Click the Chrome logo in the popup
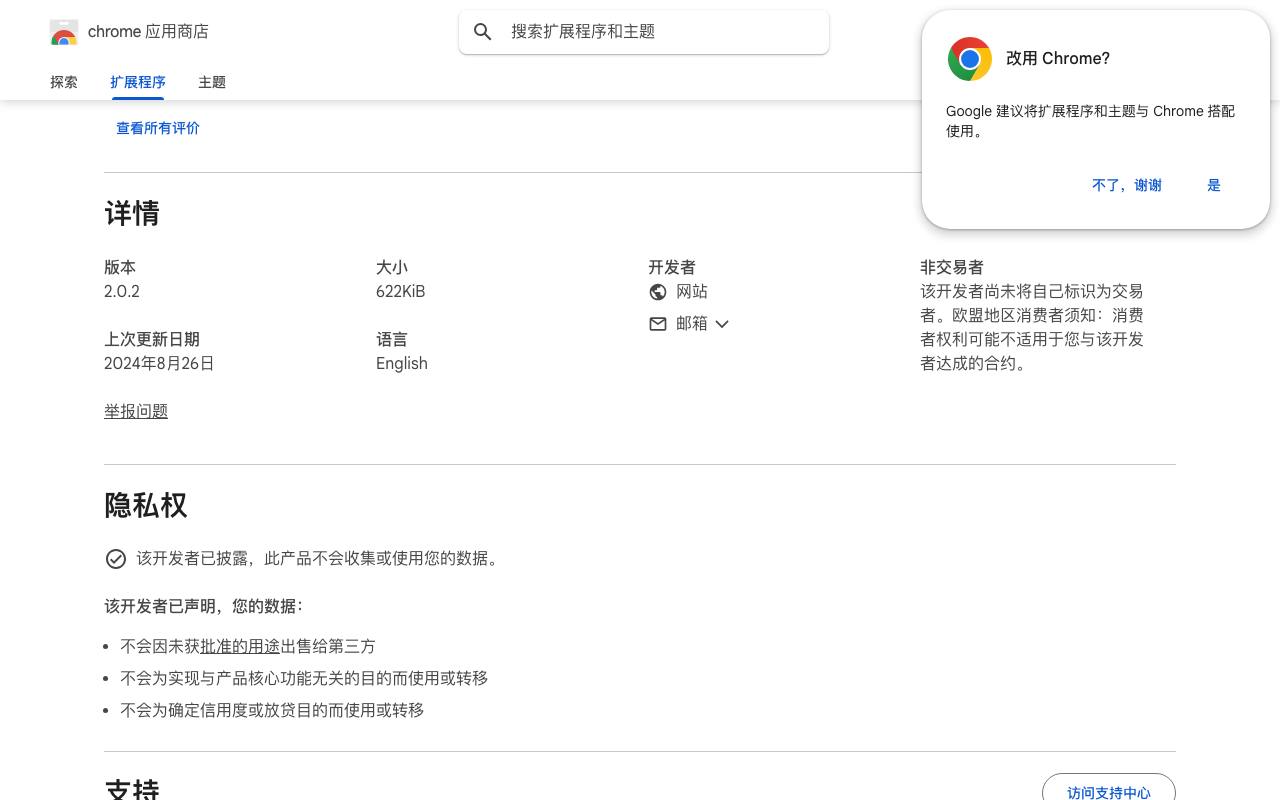This screenshot has width=1280, height=800. click(970, 59)
